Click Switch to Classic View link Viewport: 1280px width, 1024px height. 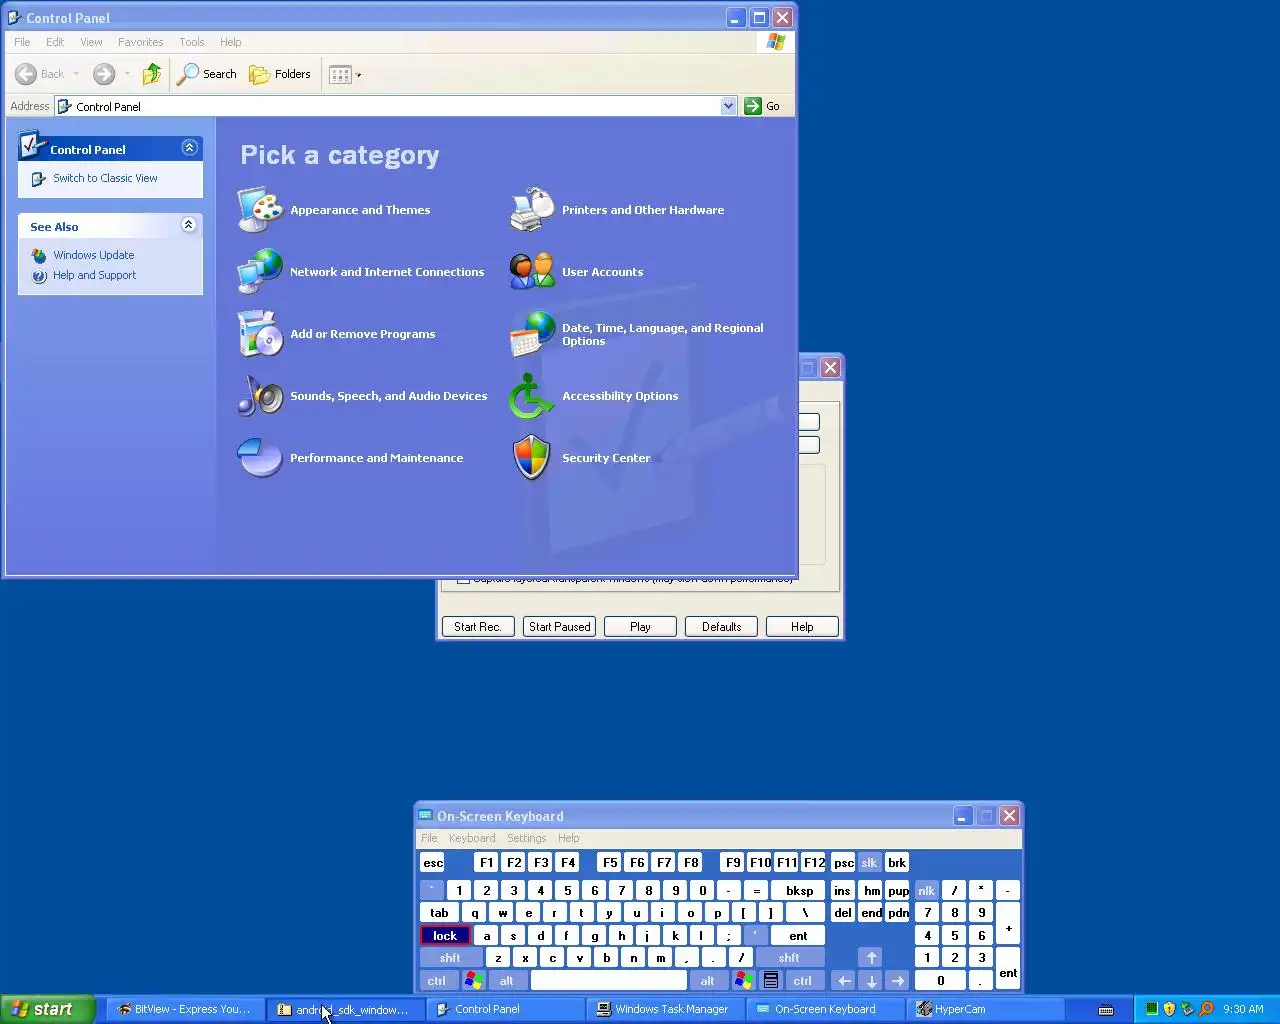(x=105, y=178)
